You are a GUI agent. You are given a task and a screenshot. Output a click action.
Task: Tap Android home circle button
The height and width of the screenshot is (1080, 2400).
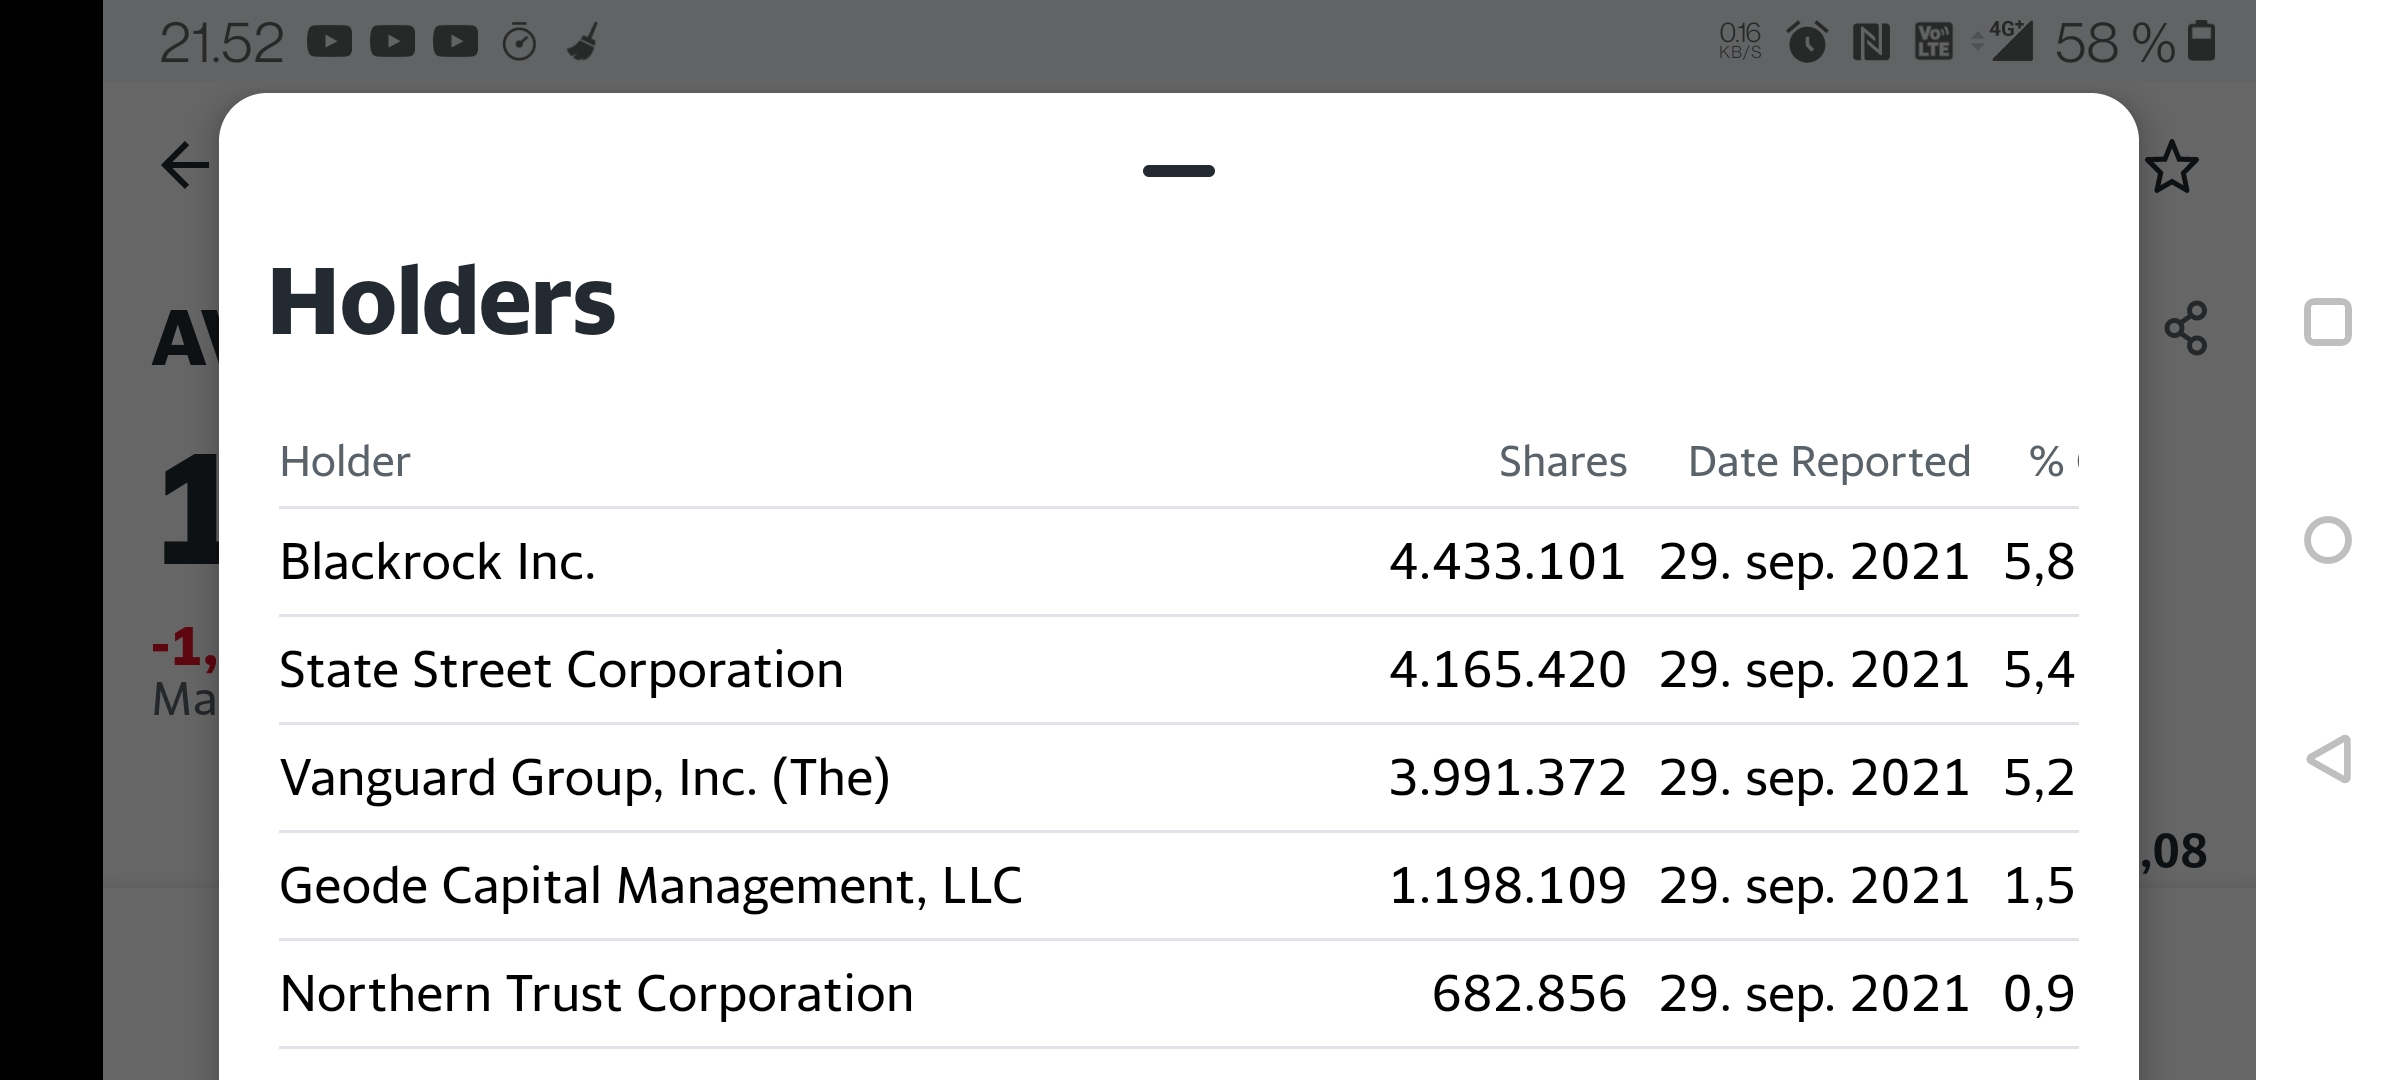[x=2328, y=541]
